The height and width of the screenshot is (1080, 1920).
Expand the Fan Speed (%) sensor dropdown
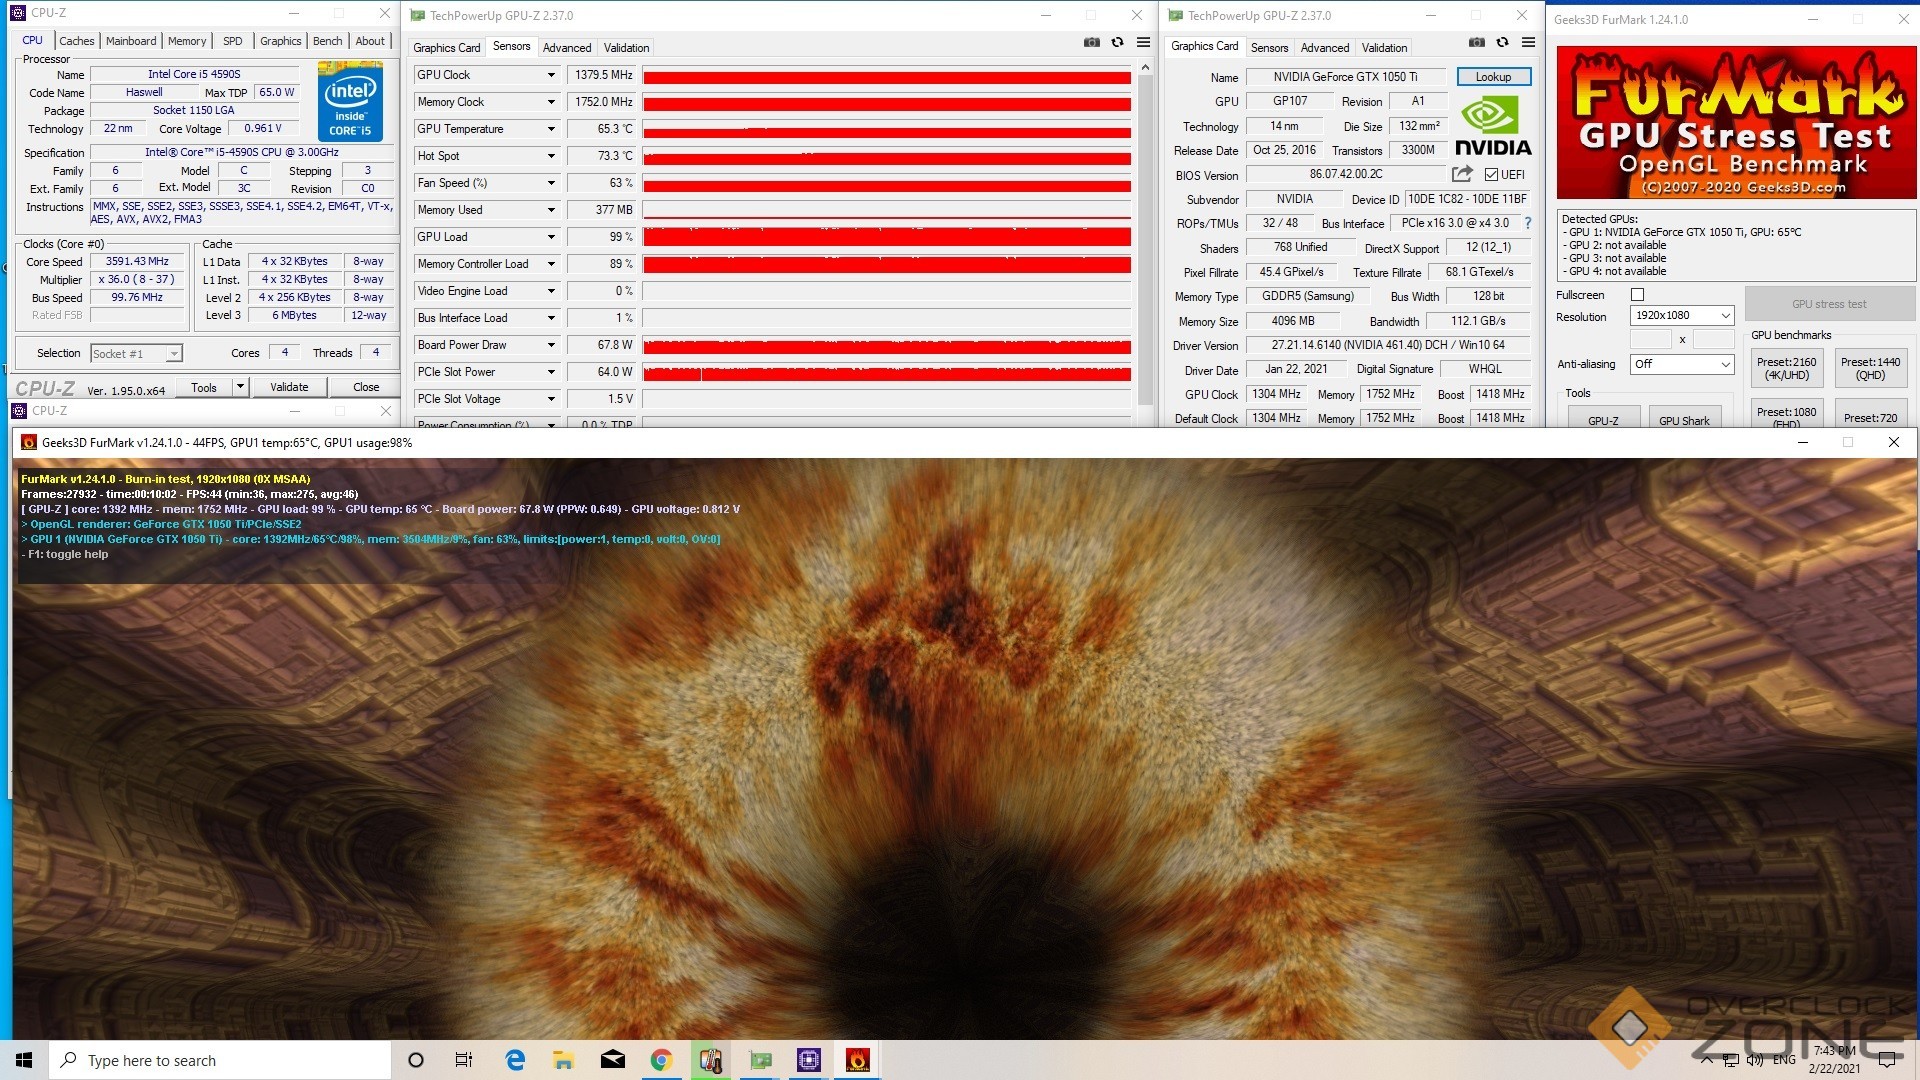550,183
